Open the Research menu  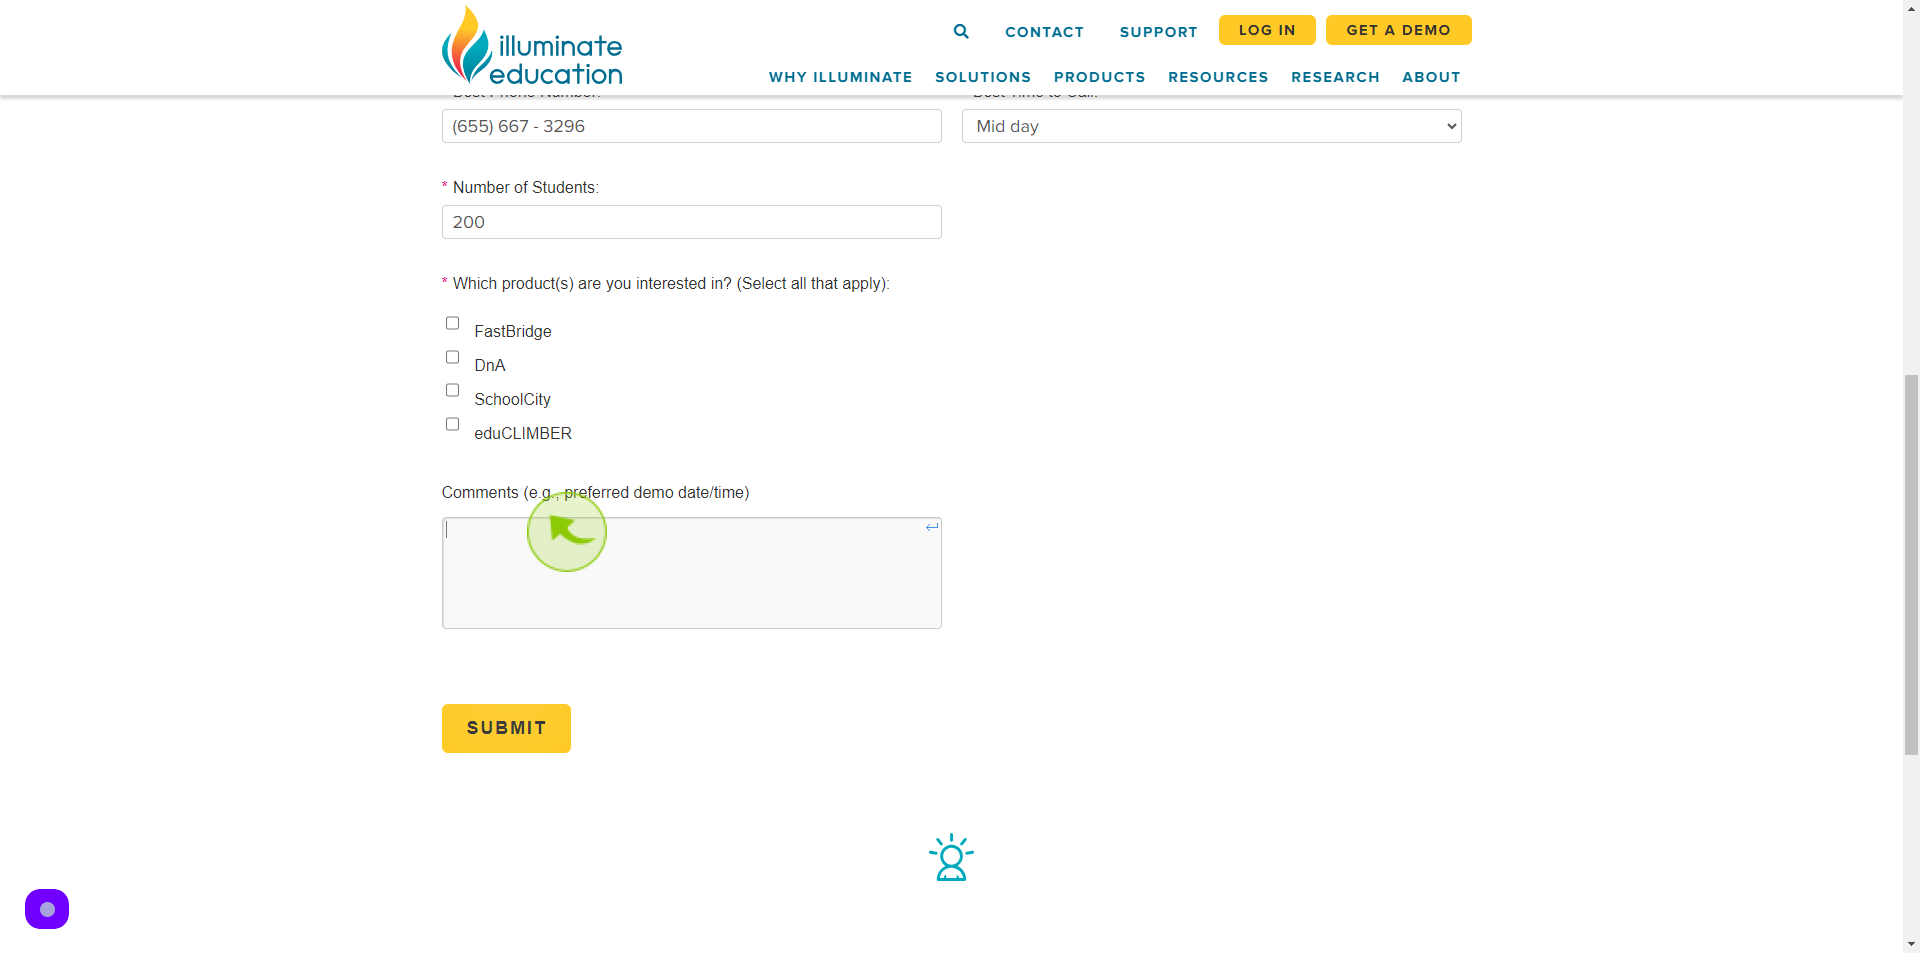pyautogui.click(x=1335, y=77)
